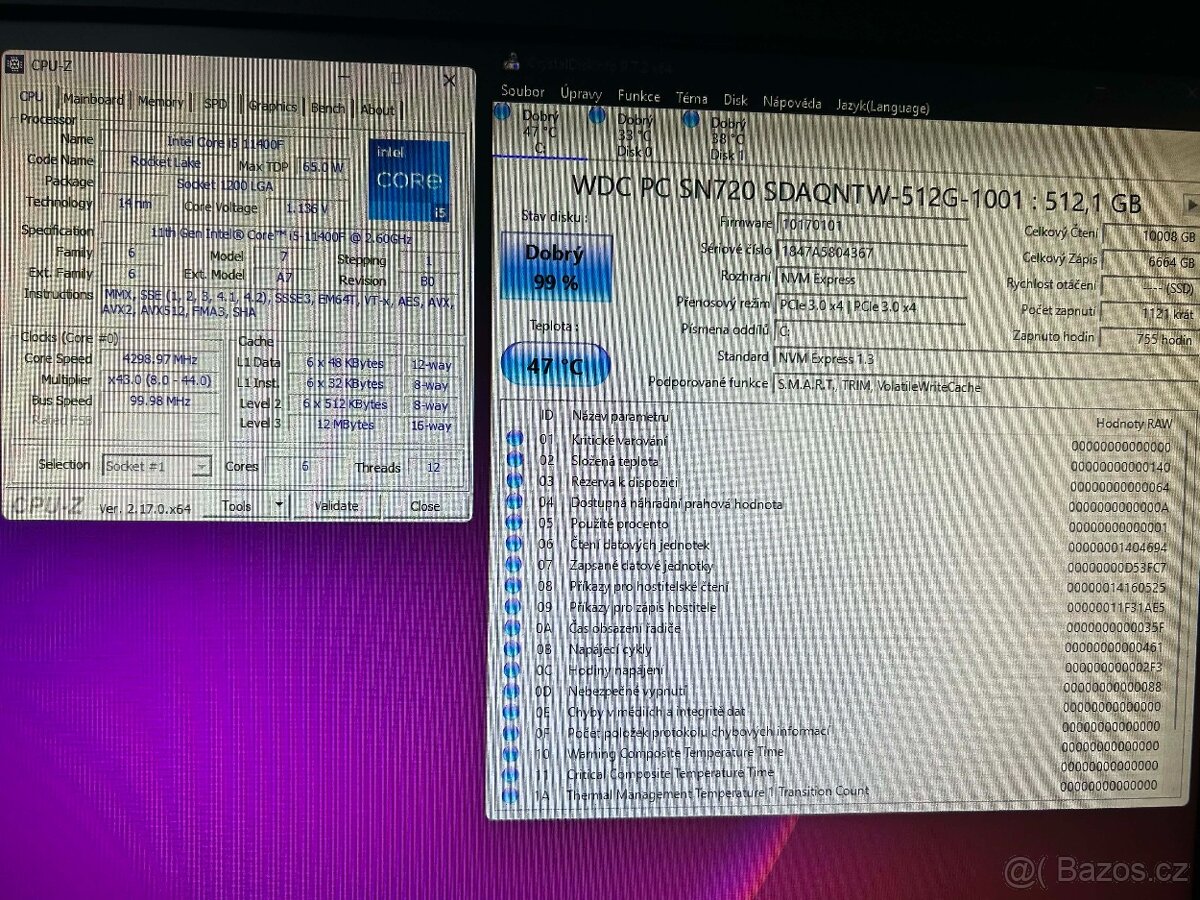Image resolution: width=1200 pixels, height=900 pixels.
Task: Click the blue dot beside Kritické varování
Action: coord(517,439)
